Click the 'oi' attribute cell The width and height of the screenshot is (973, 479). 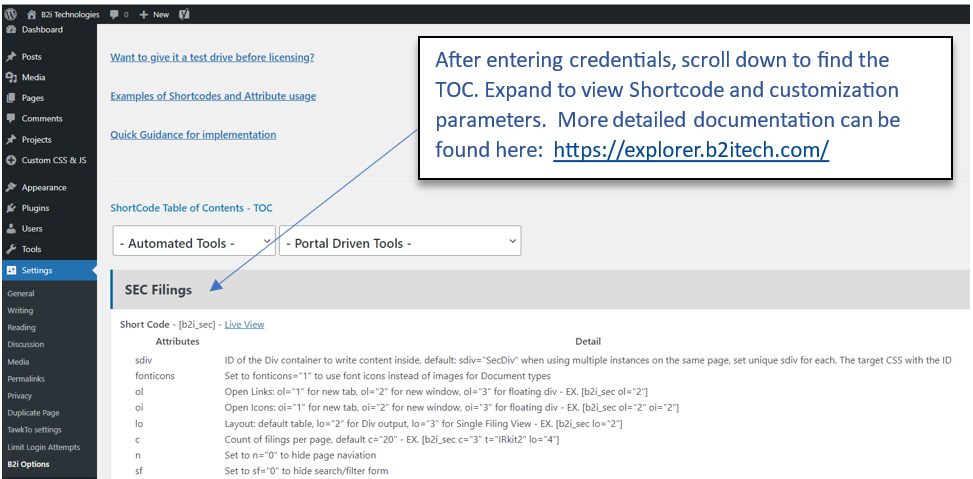[x=139, y=407]
